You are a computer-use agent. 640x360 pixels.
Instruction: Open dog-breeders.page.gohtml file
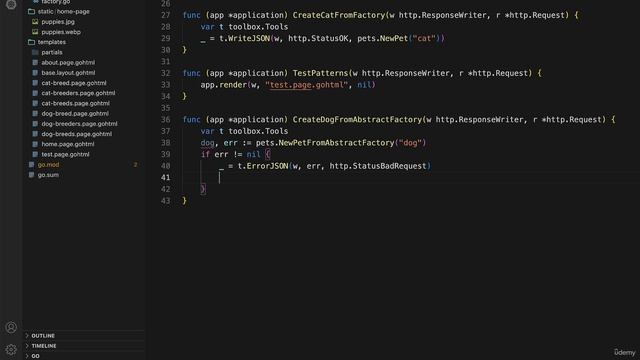pyautogui.click(x=80, y=124)
